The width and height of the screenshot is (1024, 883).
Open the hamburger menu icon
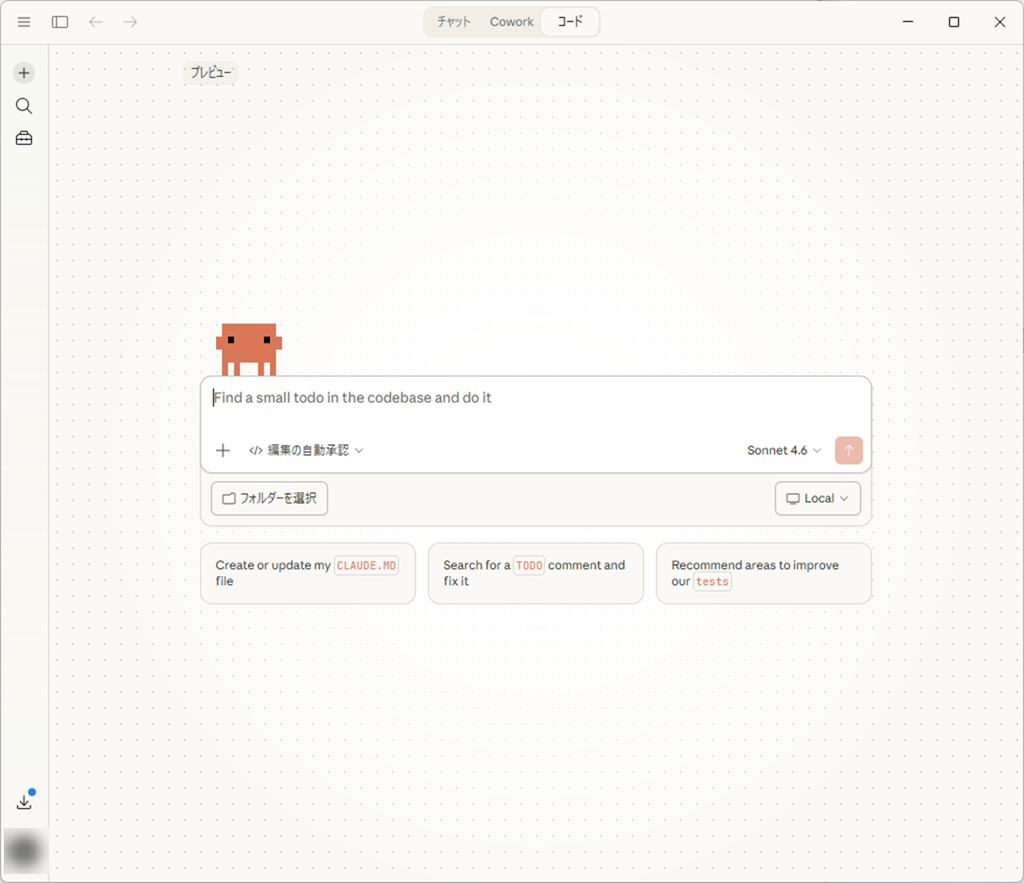pos(24,22)
